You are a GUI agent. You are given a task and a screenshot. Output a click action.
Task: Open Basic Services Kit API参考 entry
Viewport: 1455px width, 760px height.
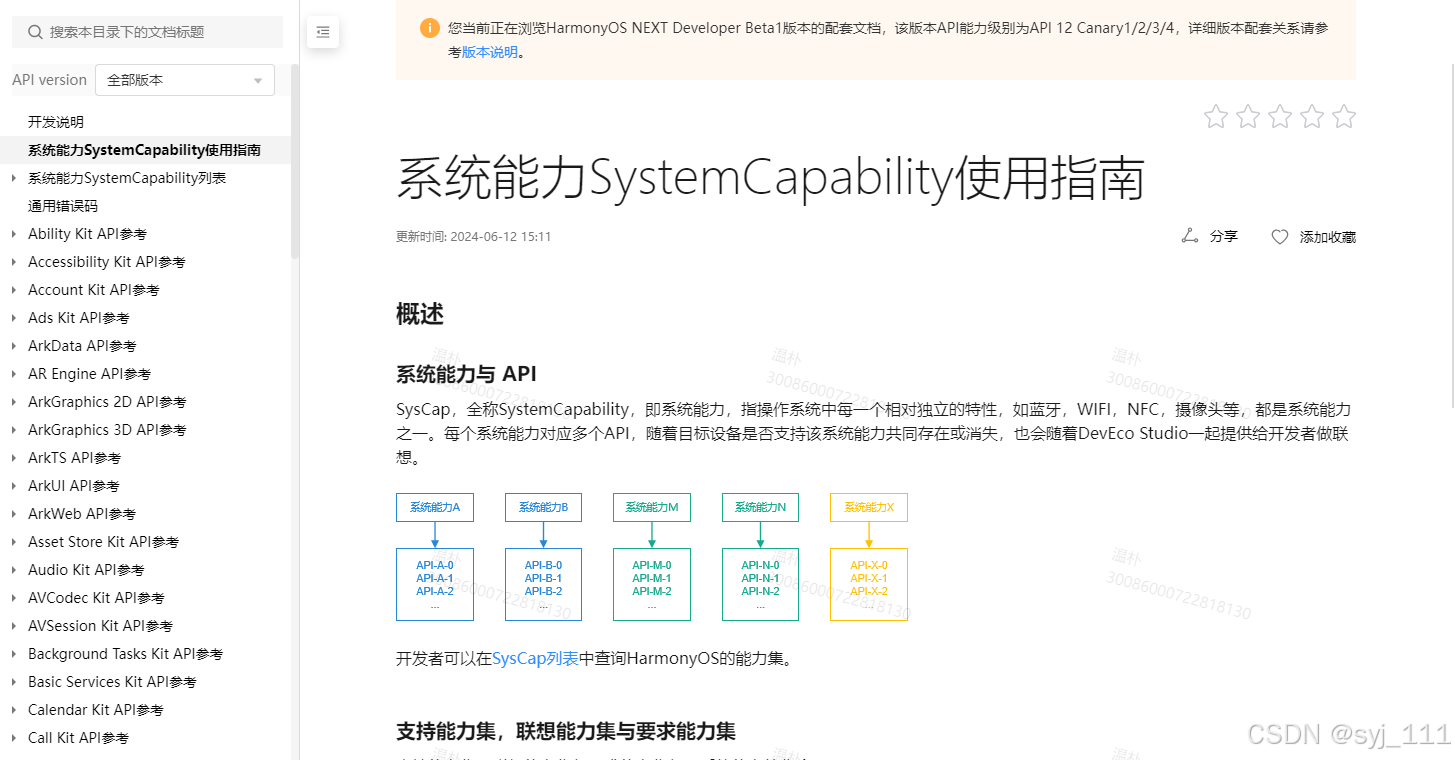pyautogui.click(x=112, y=682)
